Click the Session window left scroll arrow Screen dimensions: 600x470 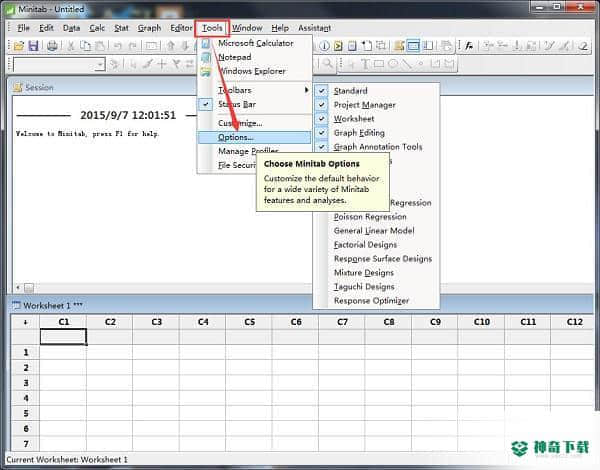pyautogui.click(x=18, y=287)
